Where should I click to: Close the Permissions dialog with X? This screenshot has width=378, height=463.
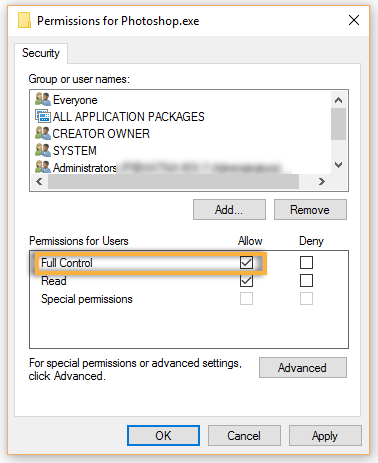[x=354, y=20]
